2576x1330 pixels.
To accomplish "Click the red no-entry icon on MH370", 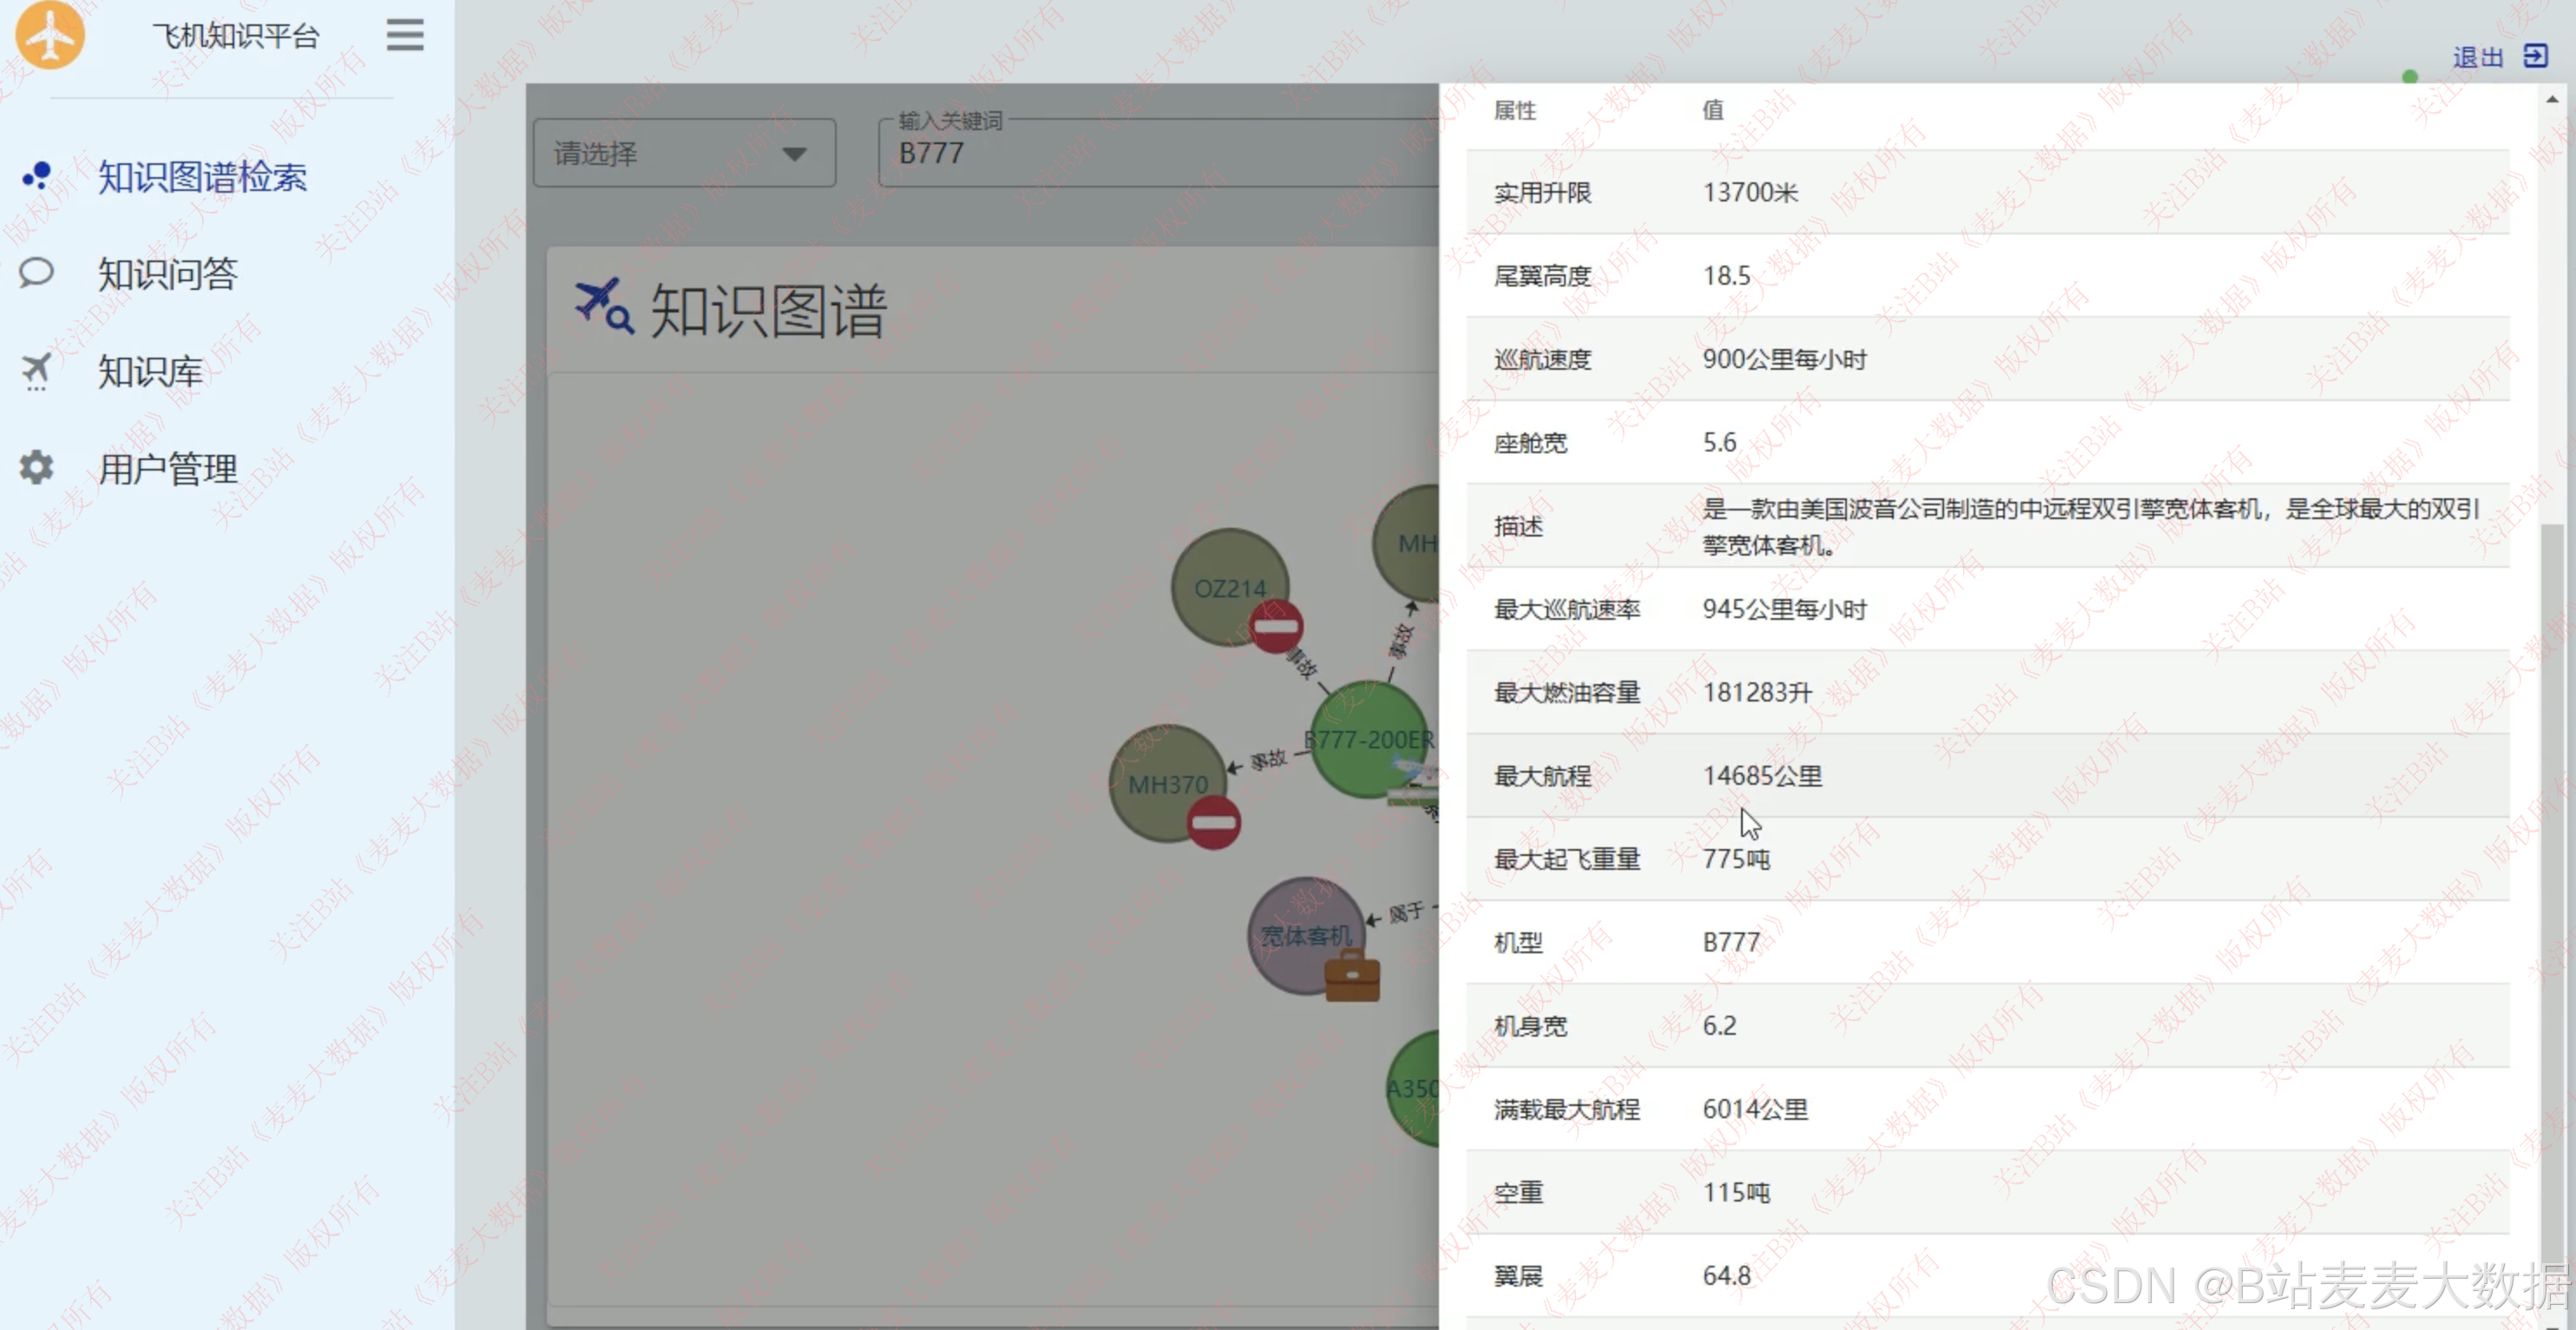I will (1213, 823).
